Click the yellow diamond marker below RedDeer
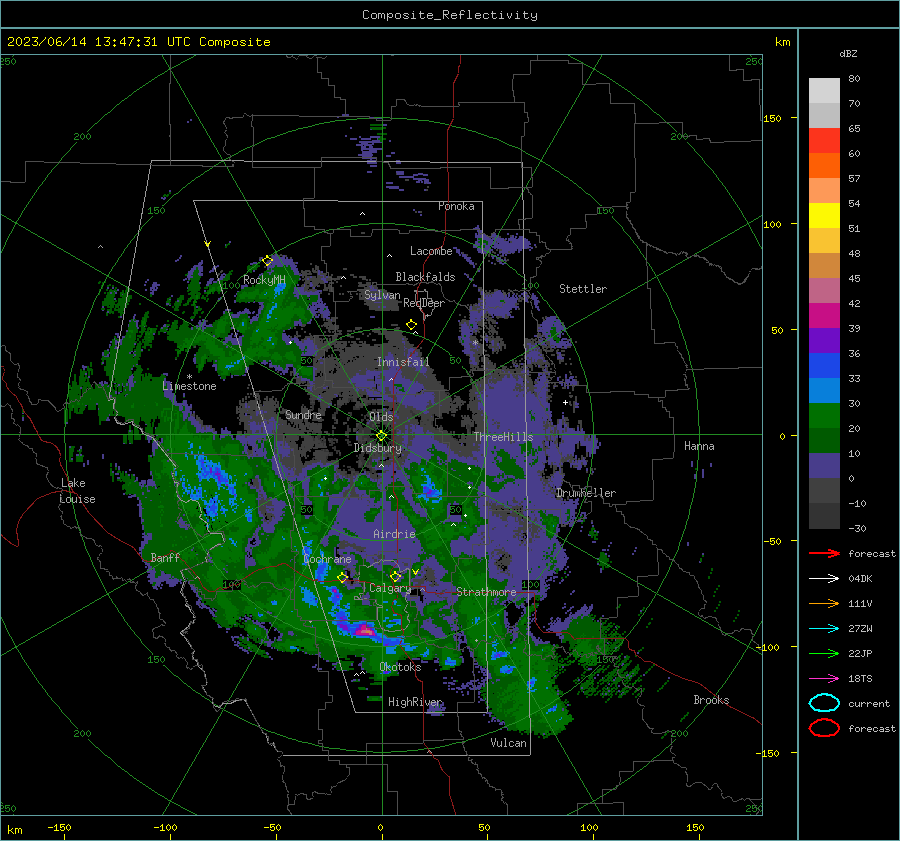 tap(412, 325)
